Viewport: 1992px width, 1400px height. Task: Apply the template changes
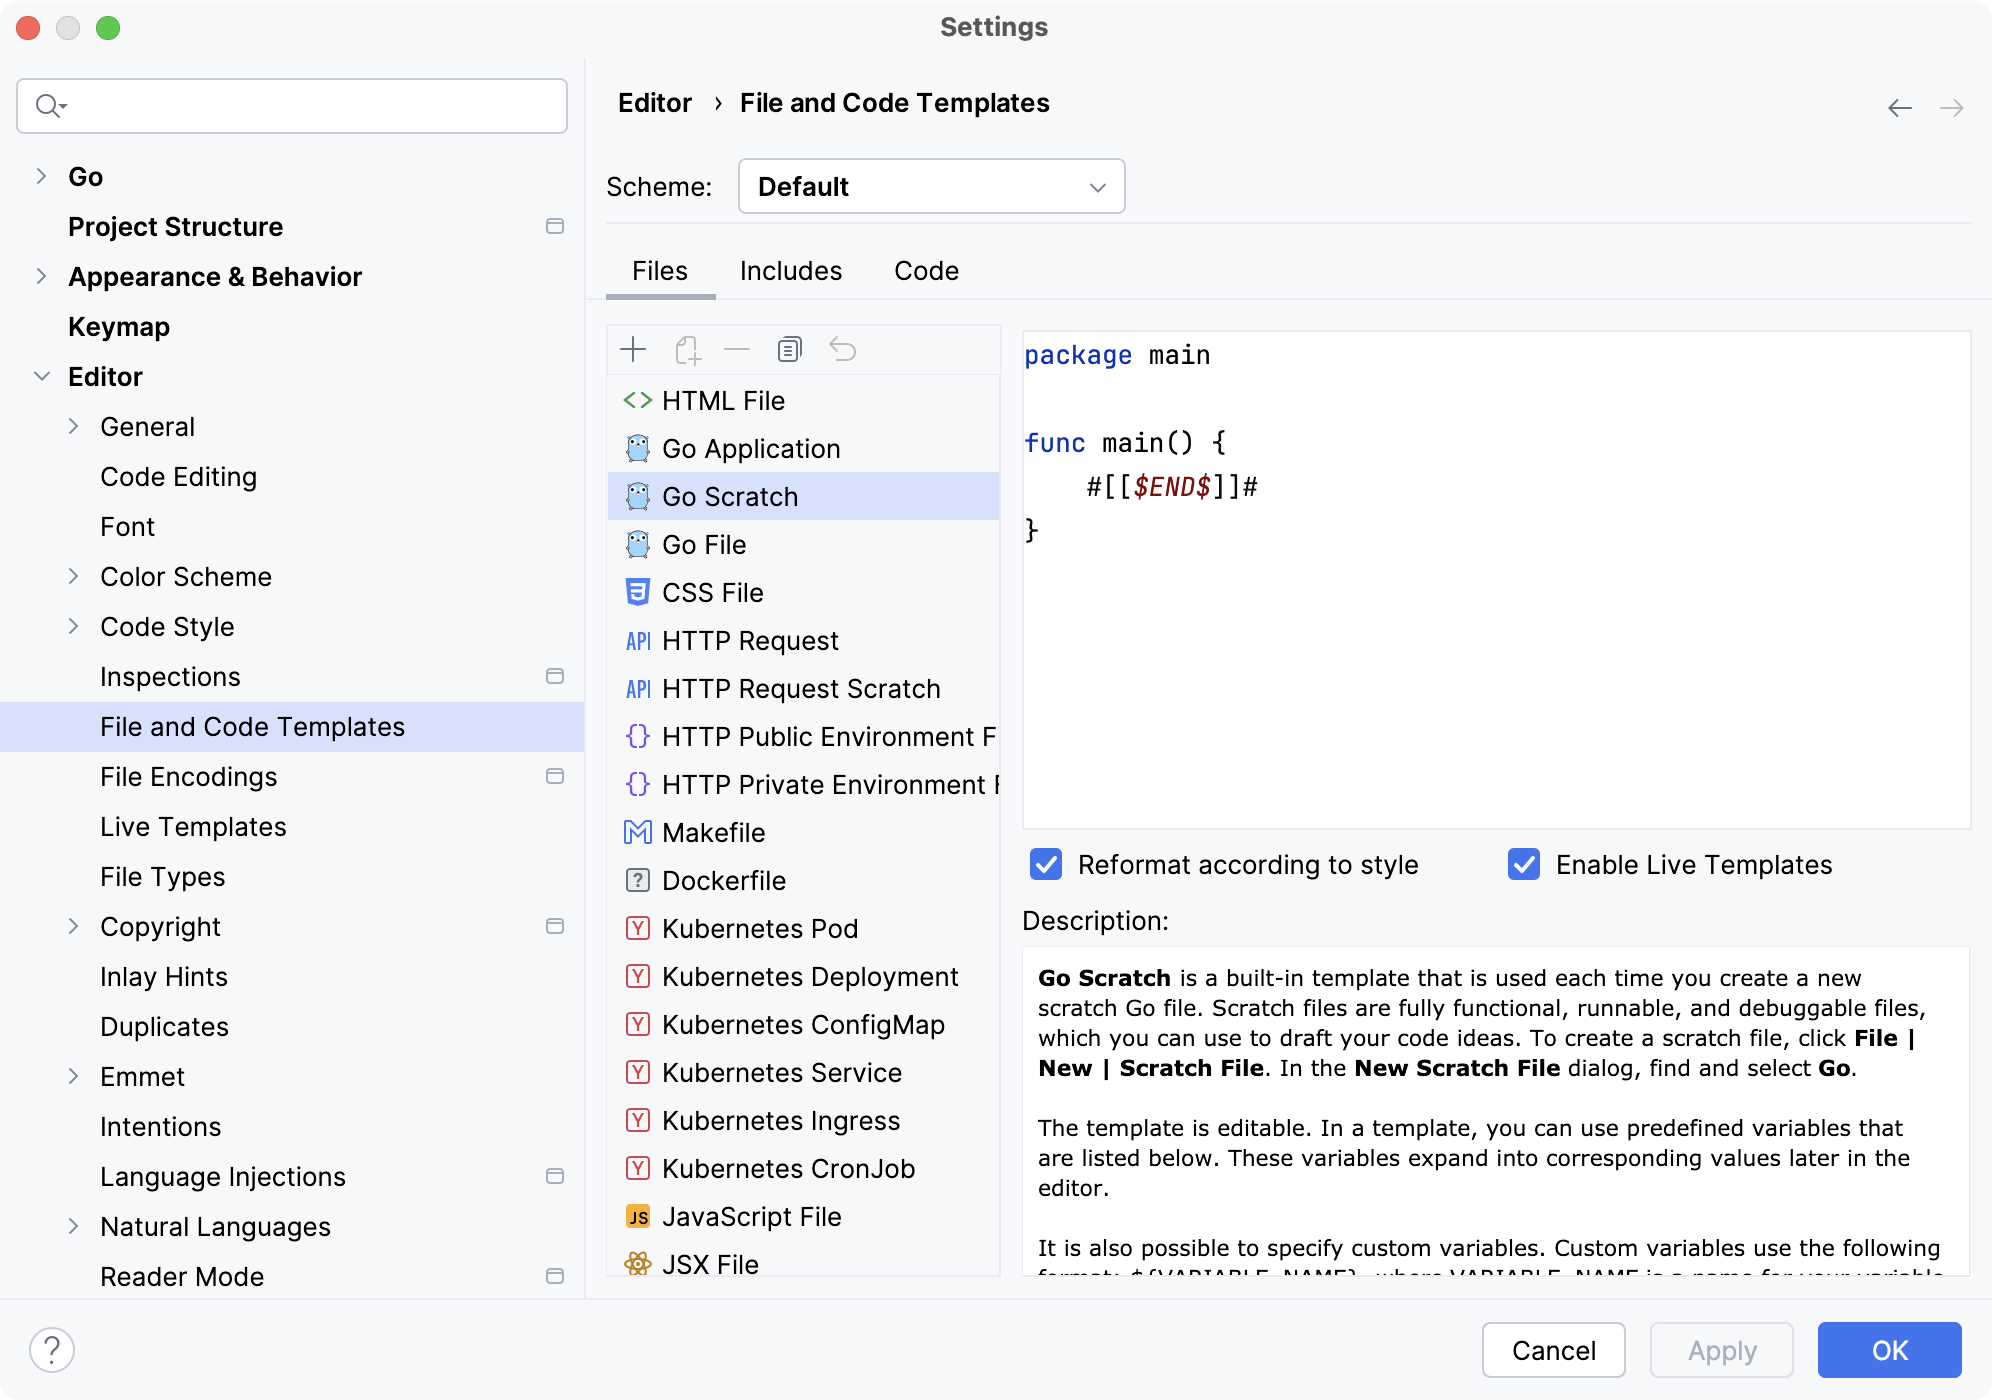1721,1350
